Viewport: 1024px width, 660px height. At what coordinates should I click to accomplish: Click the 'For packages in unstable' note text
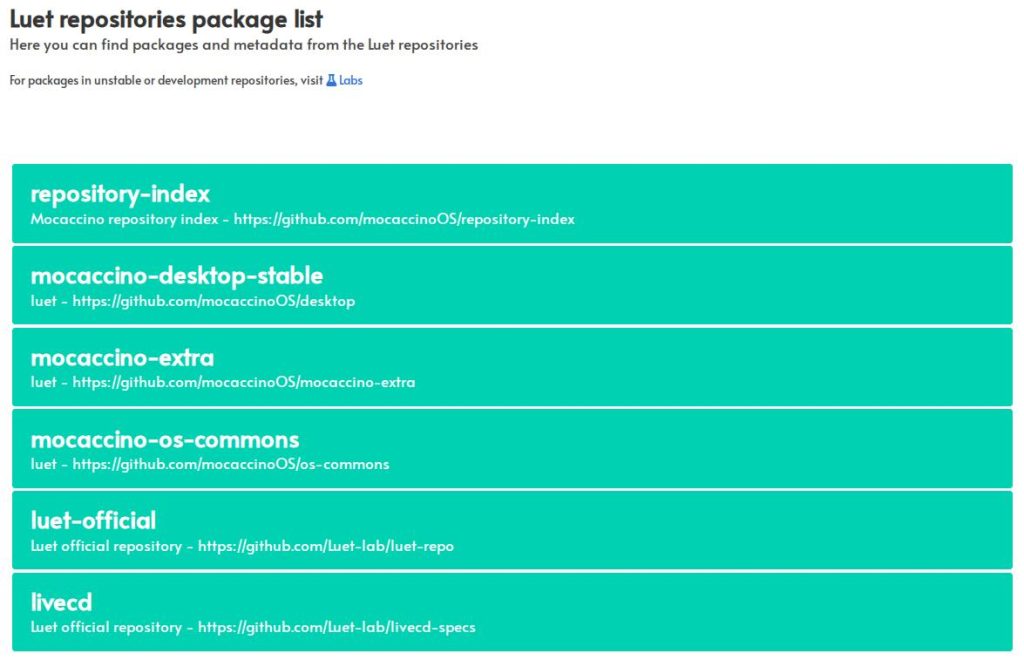166,80
